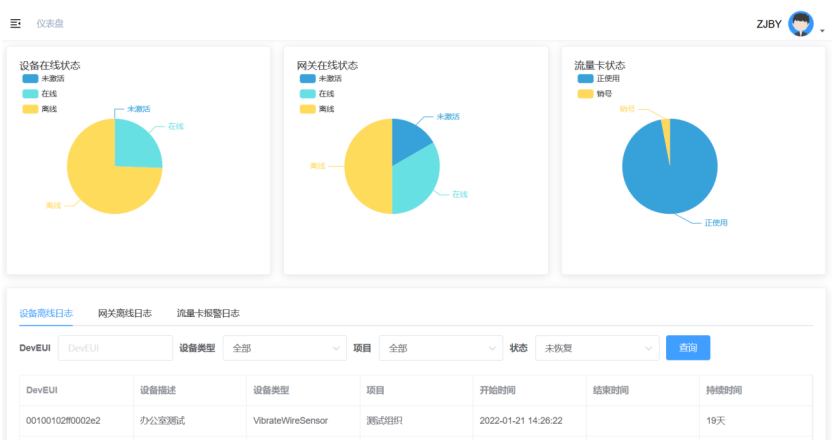This screenshot has width=832, height=443.
Task: Switch to 流量卡报警日志 tab
Action: pos(208,313)
